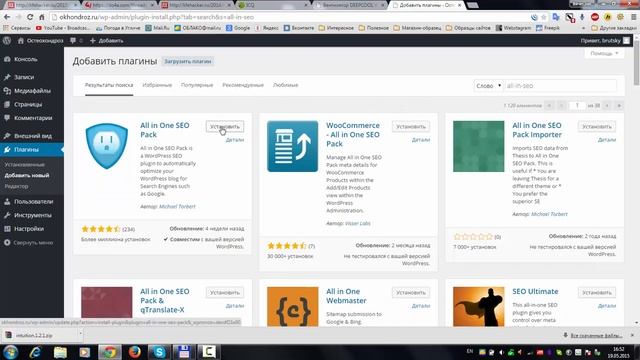640x360 pixels.
Task: Open the All in One SEO Pack title
Action: (164, 130)
